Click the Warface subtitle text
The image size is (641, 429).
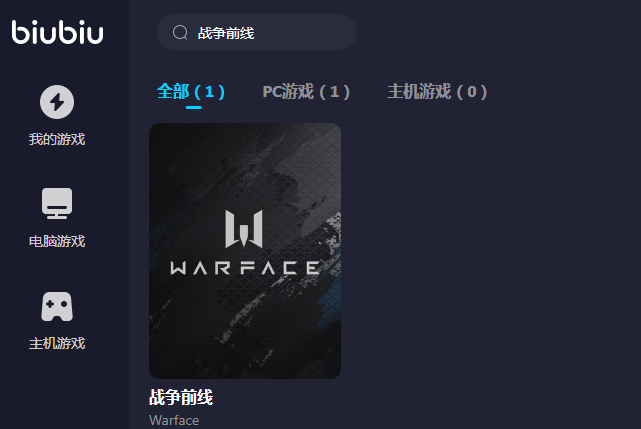174,420
